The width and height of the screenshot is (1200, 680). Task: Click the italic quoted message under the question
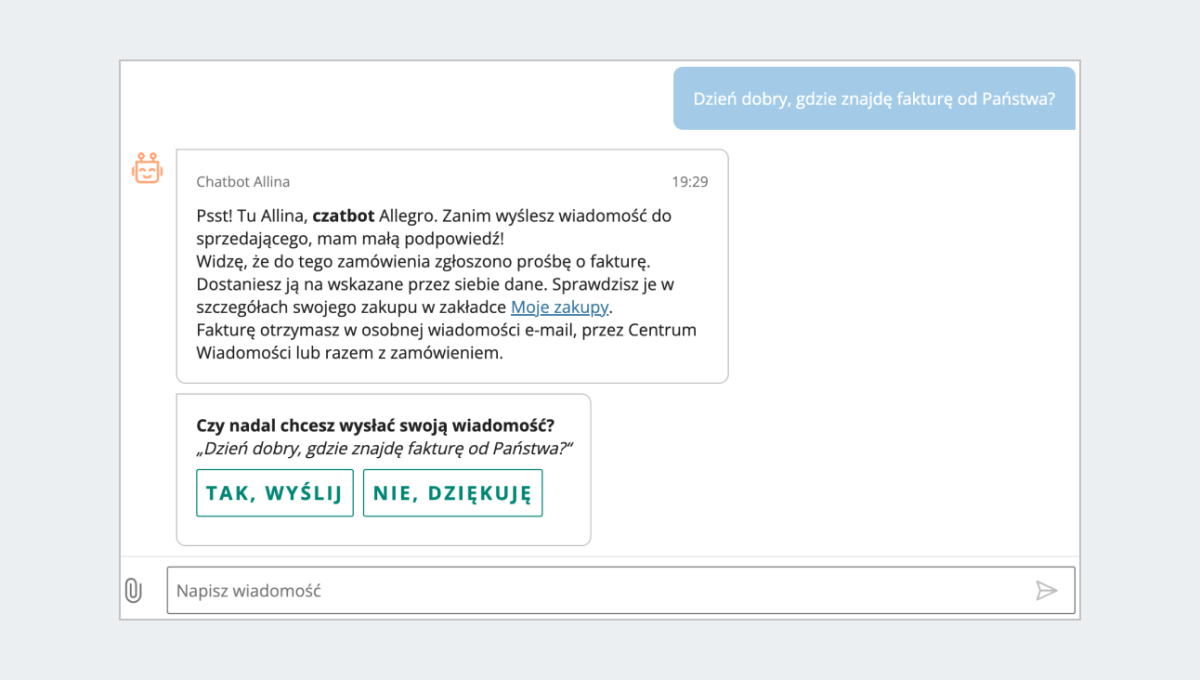point(386,449)
